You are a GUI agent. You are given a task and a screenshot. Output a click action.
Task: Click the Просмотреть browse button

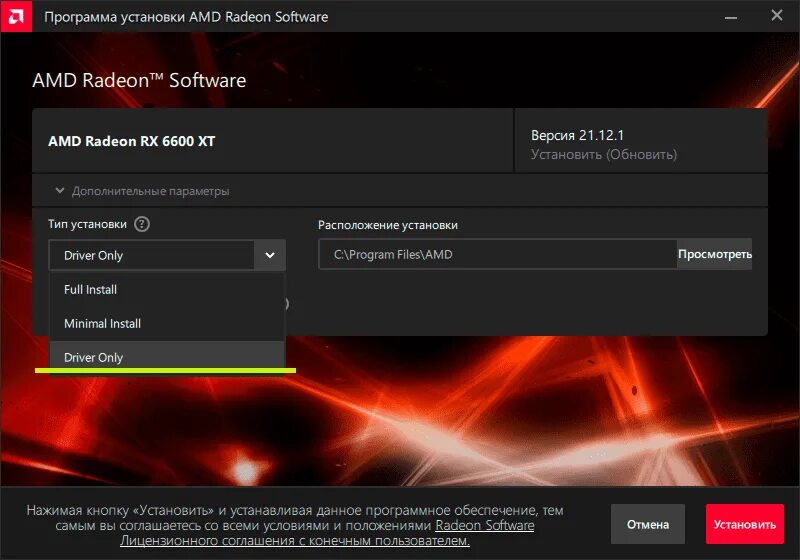715,254
